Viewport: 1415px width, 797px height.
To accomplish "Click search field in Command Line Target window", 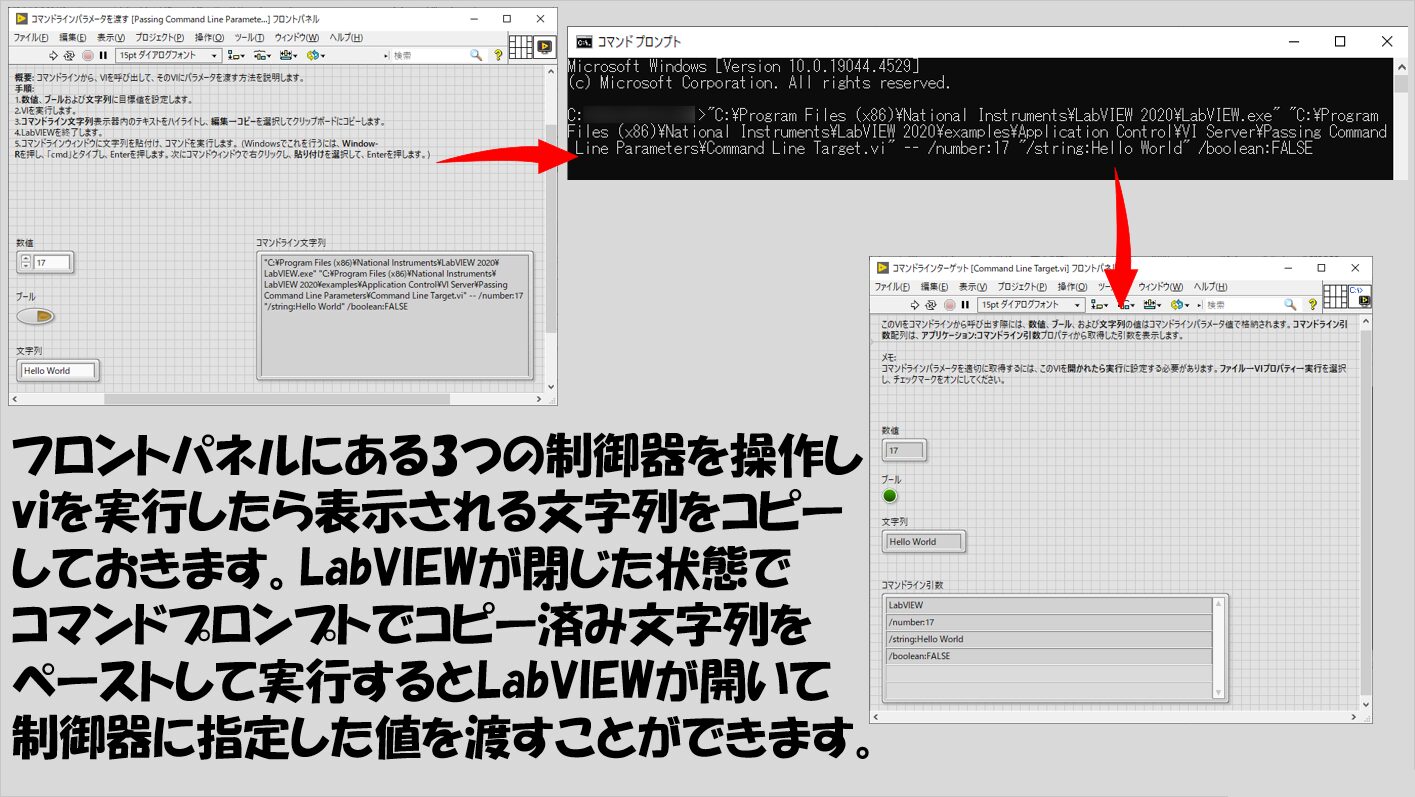I will coord(1242,305).
